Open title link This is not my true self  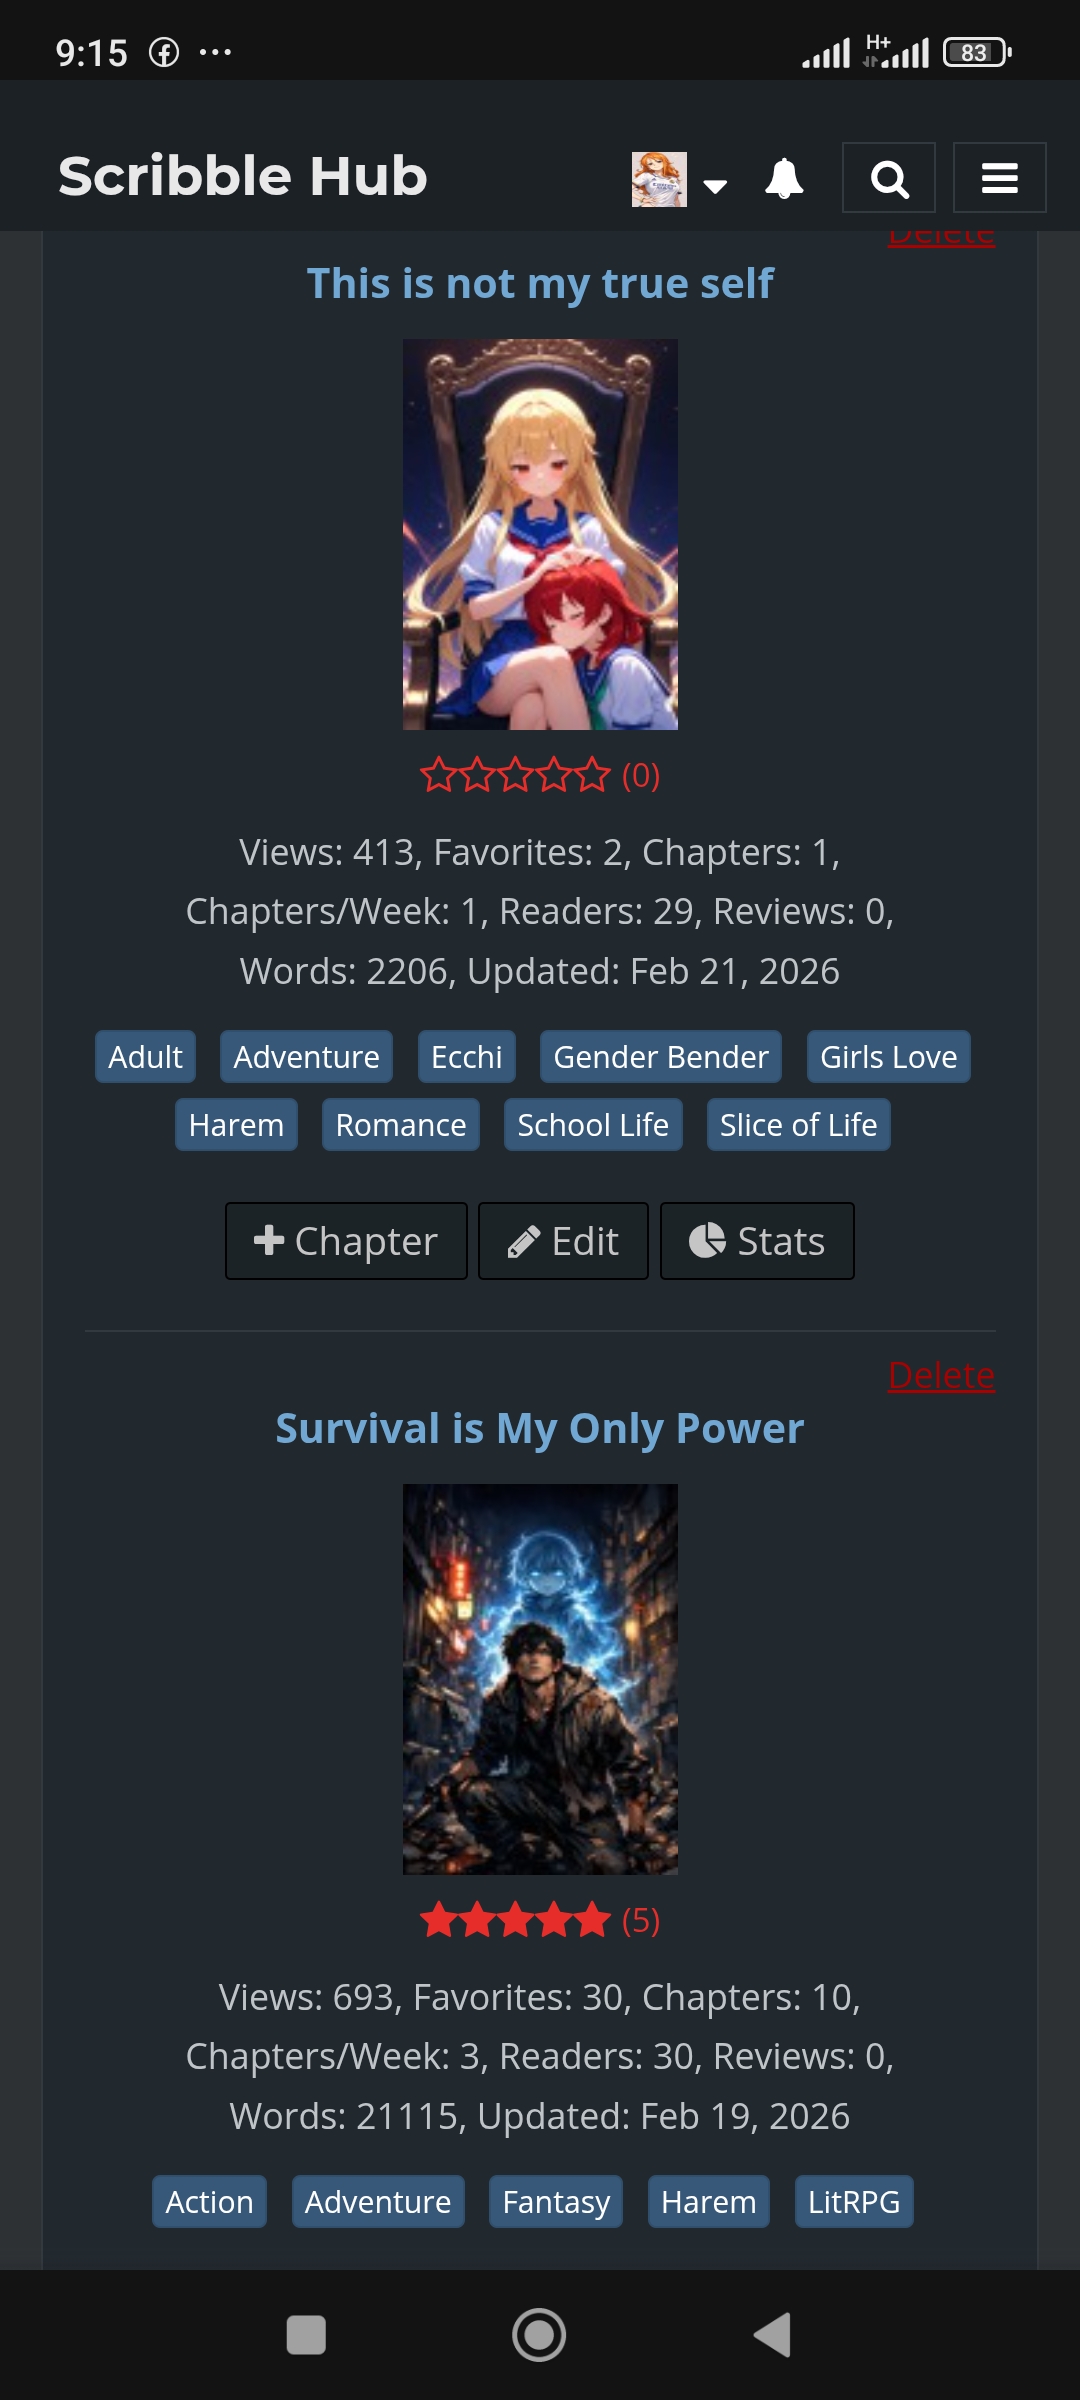pos(540,283)
